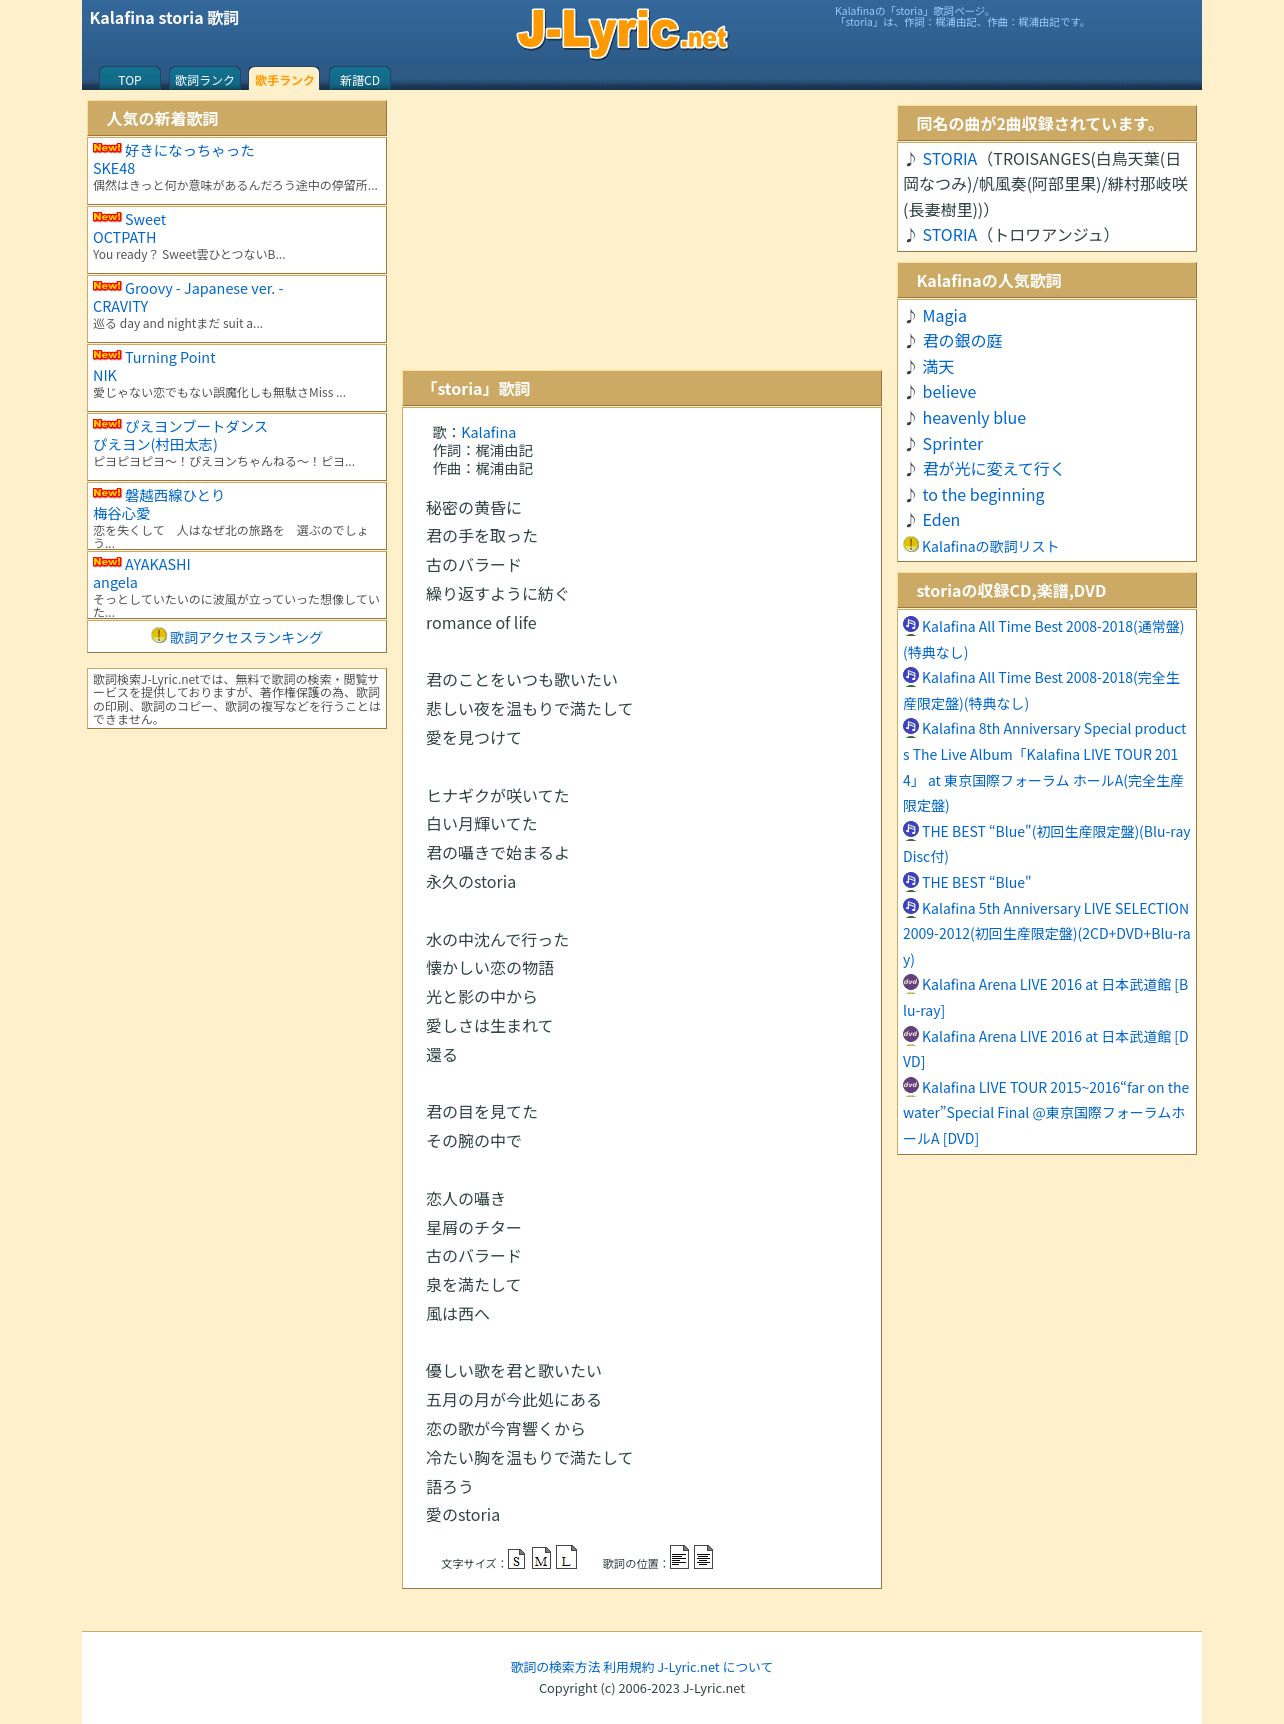Click exclamation icon beside 歌詞アクセスランキング
The height and width of the screenshot is (1724, 1284).
[159, 635]
